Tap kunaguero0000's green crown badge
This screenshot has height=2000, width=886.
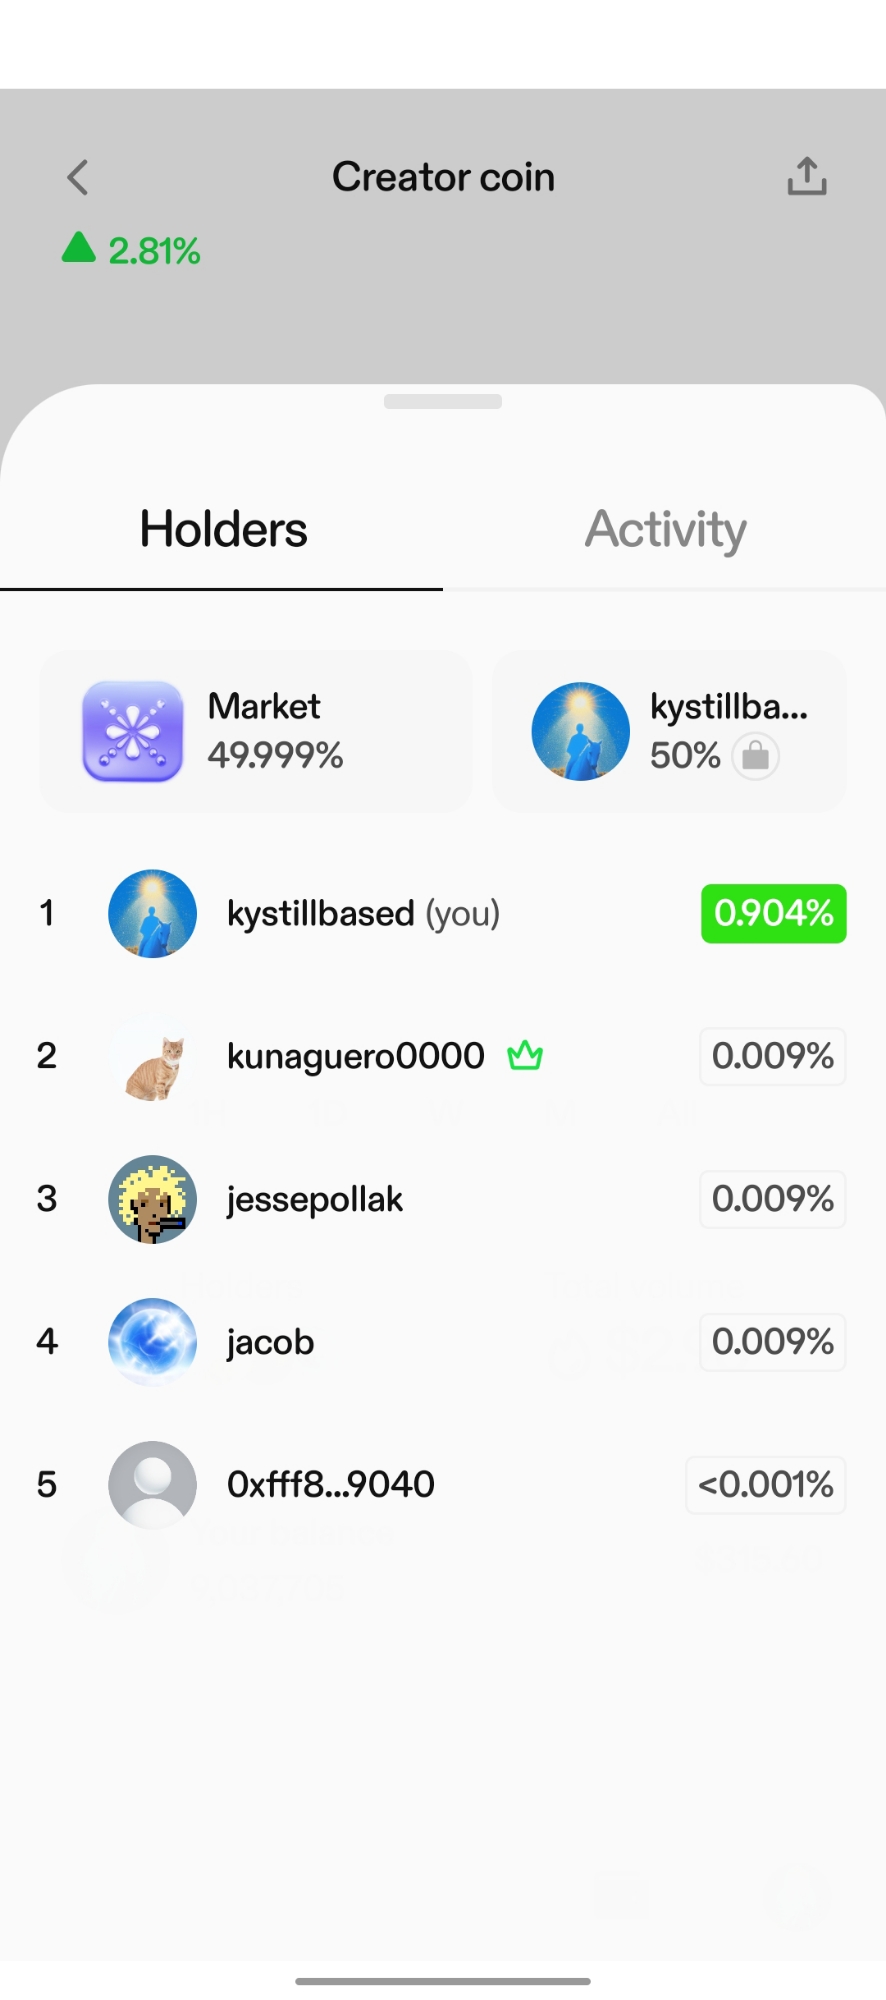point(525,1055)
